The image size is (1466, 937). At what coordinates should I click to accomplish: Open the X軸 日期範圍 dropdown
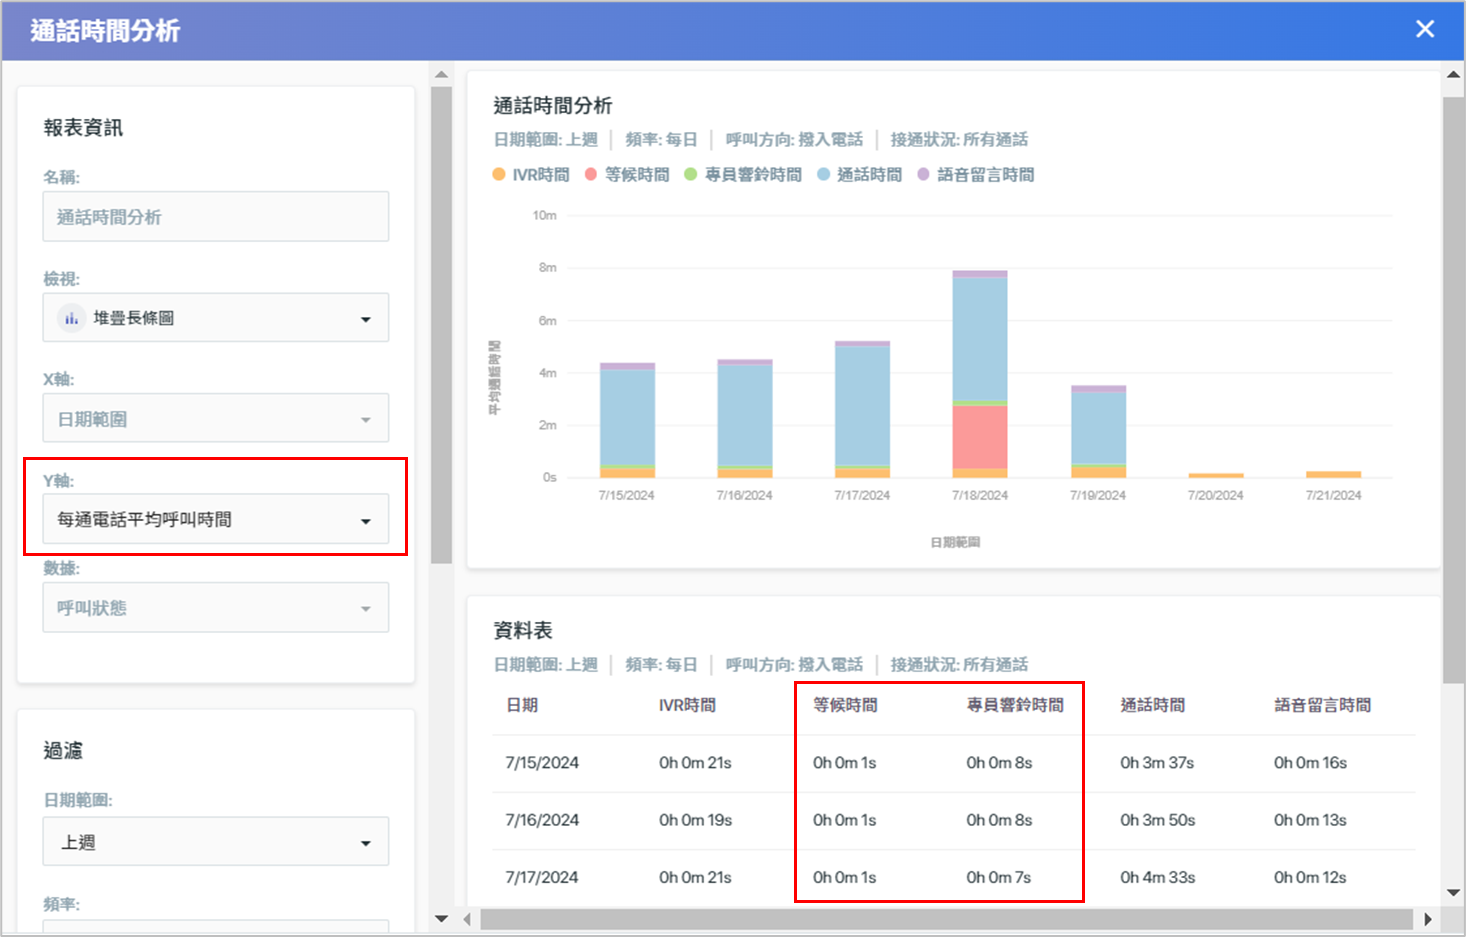tap(216, 418)
